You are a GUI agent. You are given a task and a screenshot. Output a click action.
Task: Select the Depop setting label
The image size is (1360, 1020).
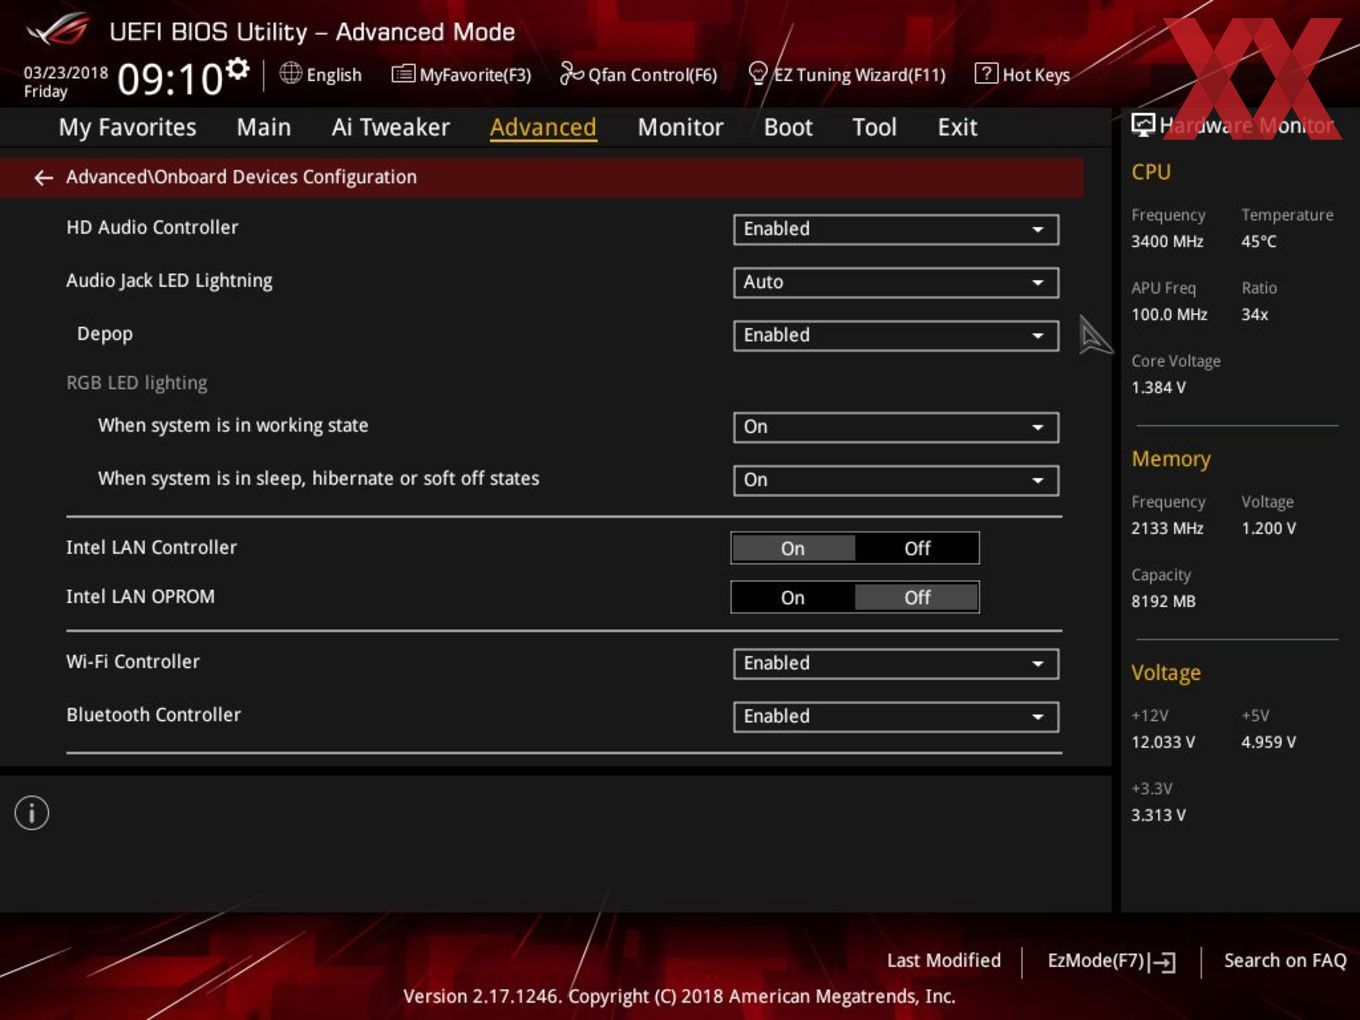pyautogui.click(x=105, y=334)
